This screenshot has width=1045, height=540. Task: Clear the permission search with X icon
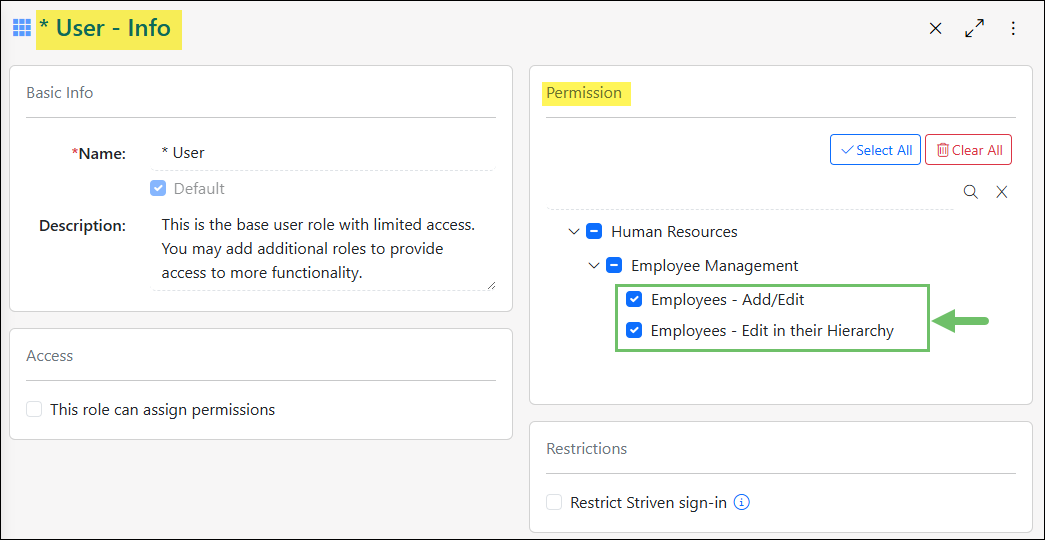1002,192
